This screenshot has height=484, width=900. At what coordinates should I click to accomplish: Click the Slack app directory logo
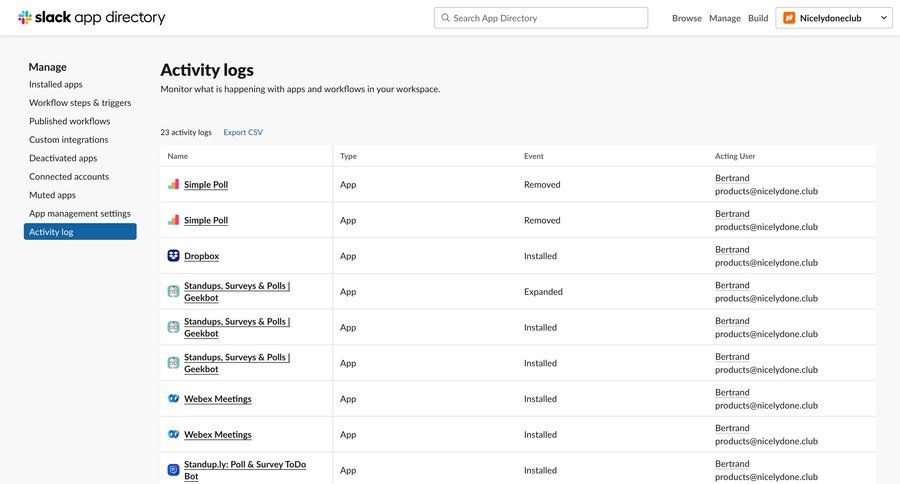(x=92, y=18)
